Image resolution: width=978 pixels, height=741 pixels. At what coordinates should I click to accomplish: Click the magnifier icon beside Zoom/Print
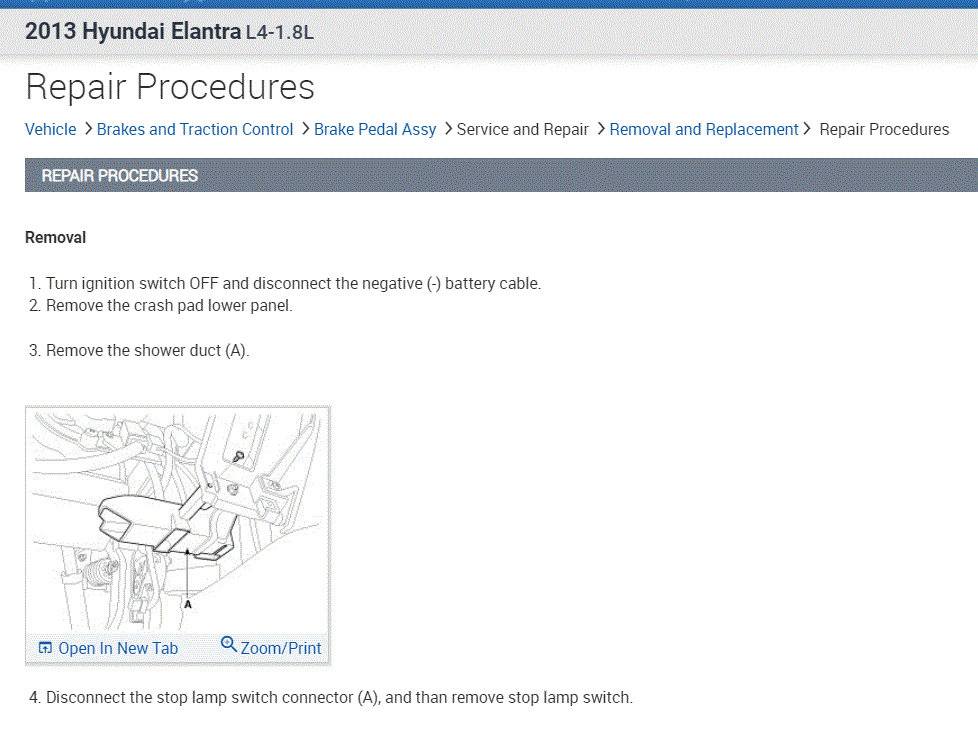coord(228,644)
